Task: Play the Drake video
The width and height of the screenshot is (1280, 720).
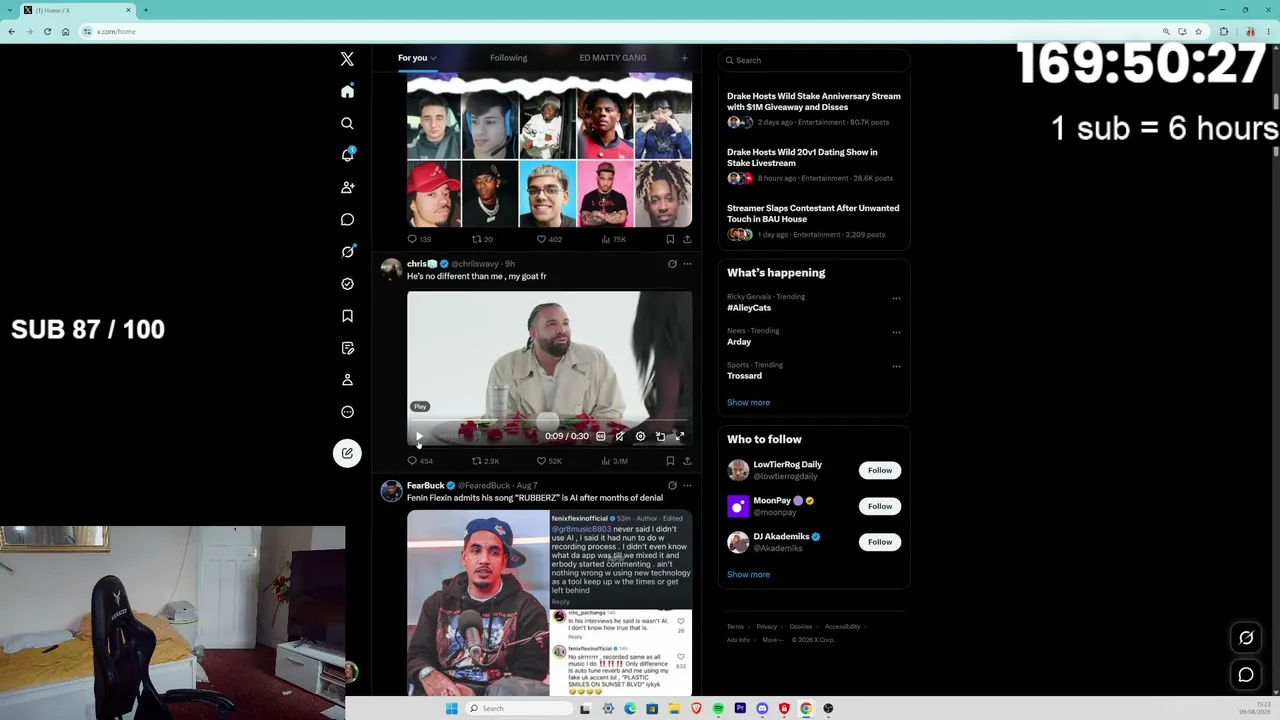Action: pos(419,436)
